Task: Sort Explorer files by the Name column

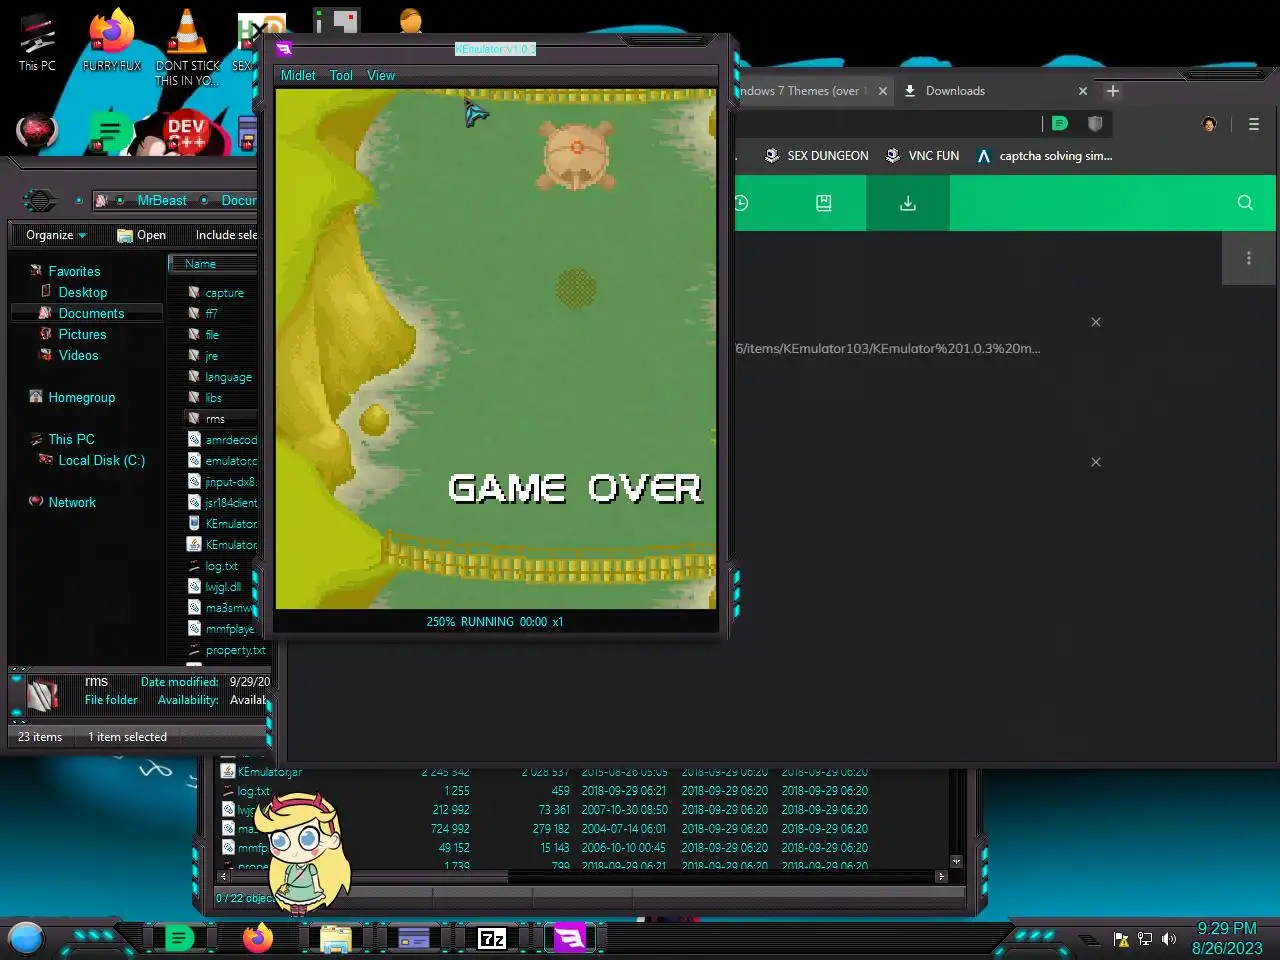Action: click(x=212, y=264)
